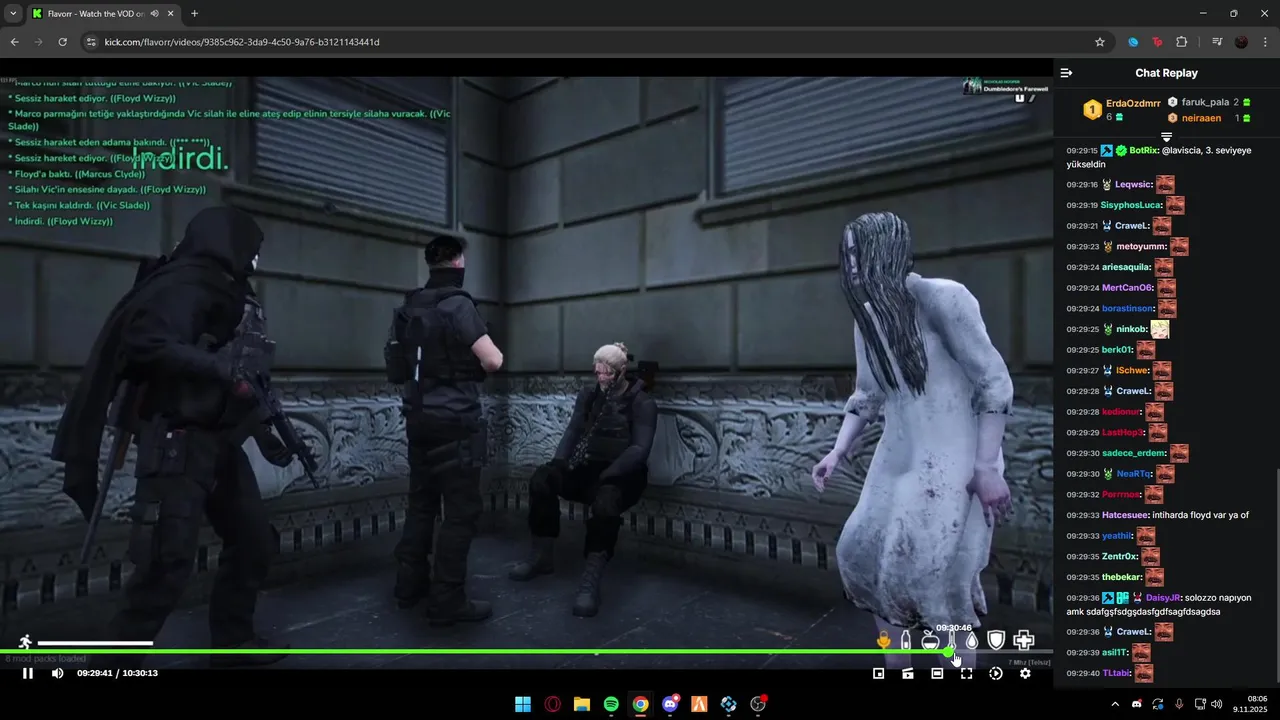The image size is (1280, 720).
Task: Click NeaRTq username in chat
Action: click(1134, 474)
